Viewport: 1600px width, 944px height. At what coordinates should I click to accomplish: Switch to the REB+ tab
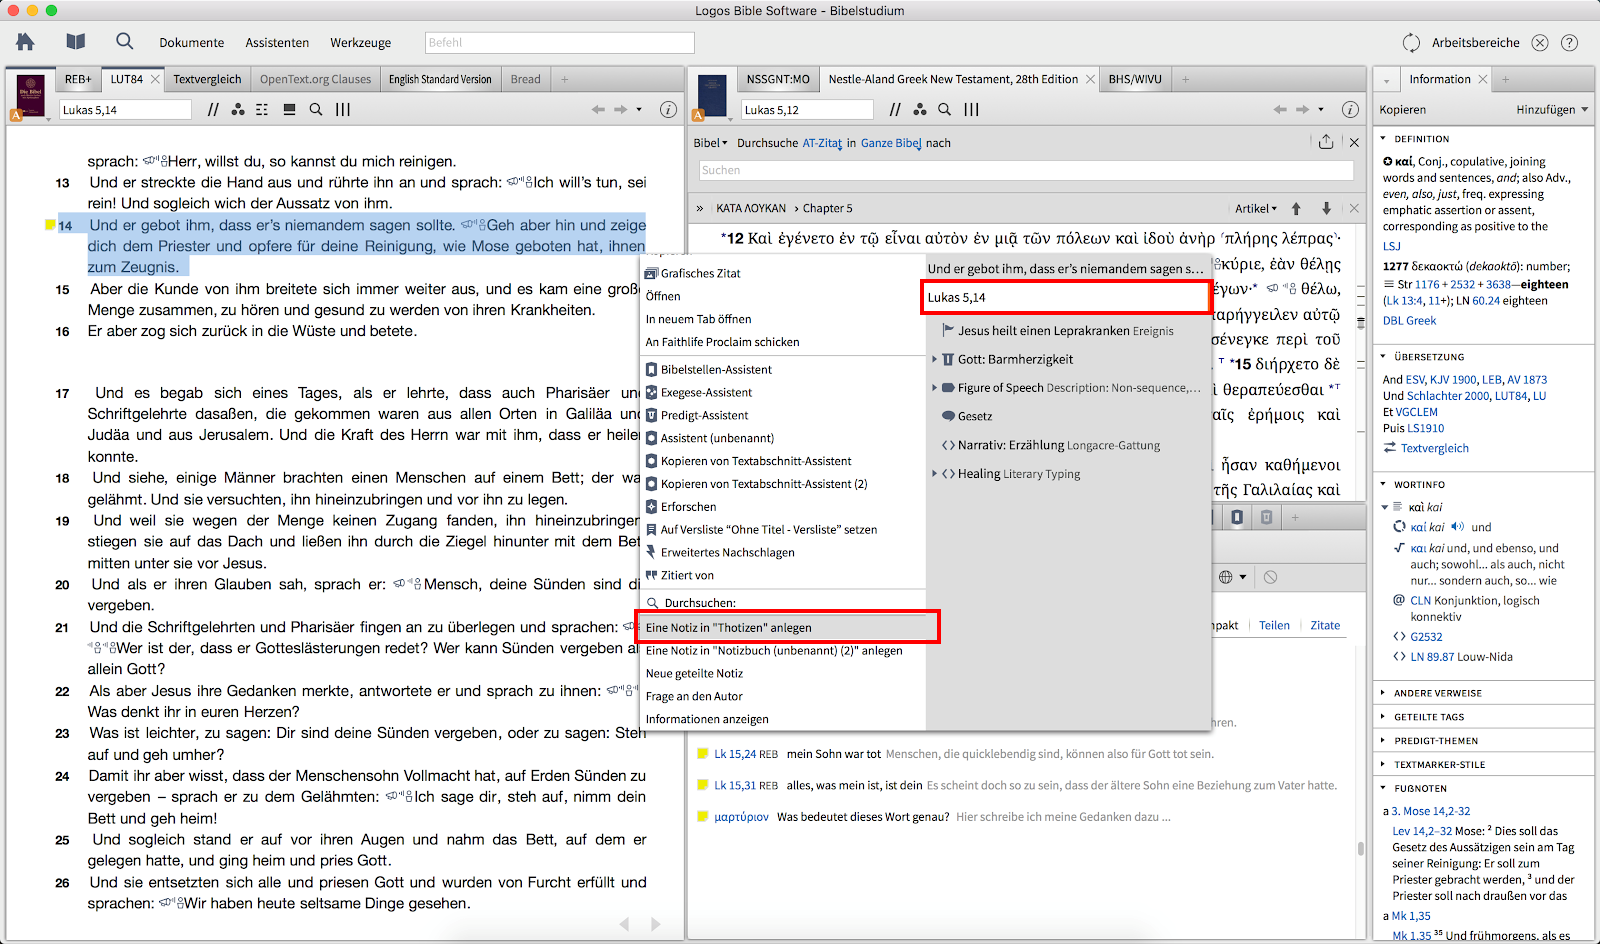78,79
